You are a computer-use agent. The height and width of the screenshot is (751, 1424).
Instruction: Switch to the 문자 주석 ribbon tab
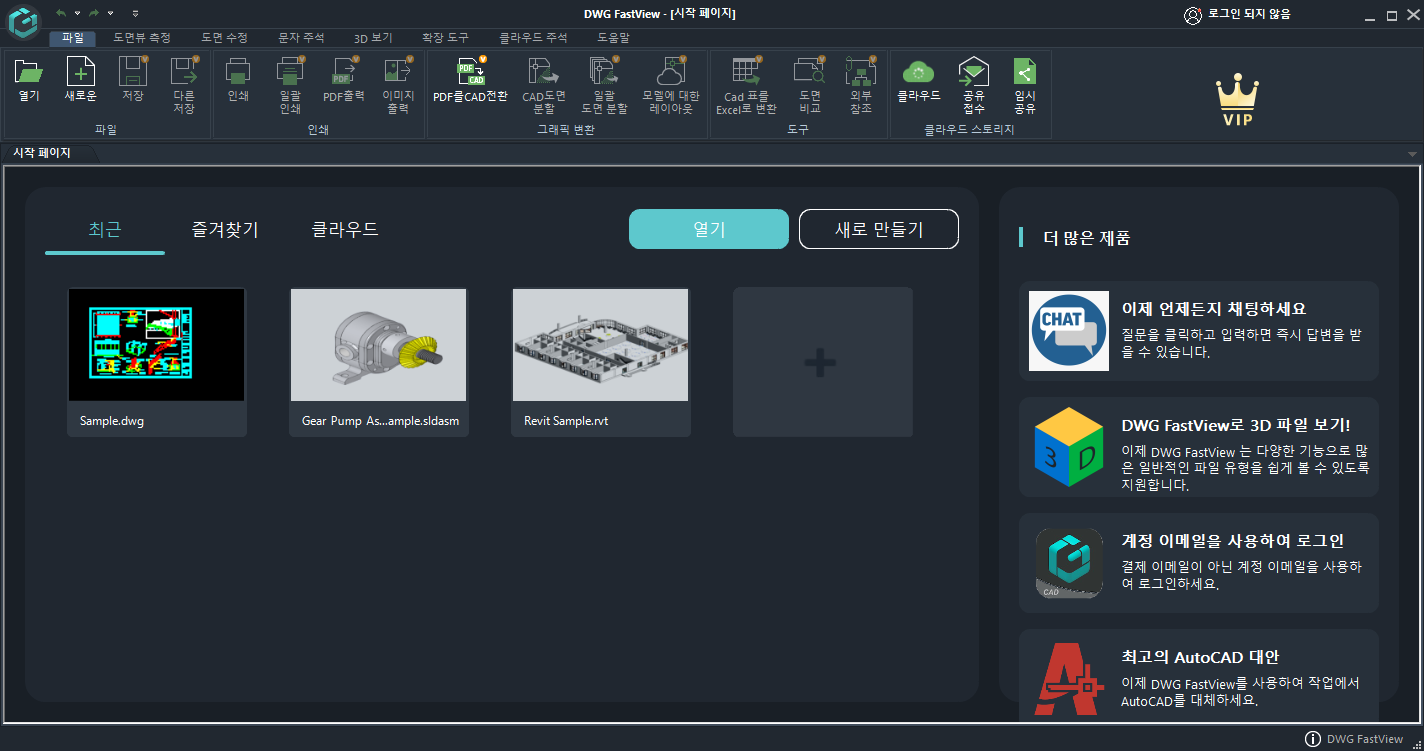(x=301, y=38)
